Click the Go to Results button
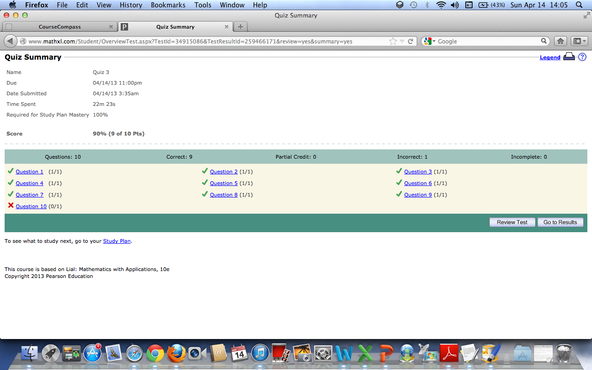The height and width of the screenshot is (370, 592). (x=560, y=222)
